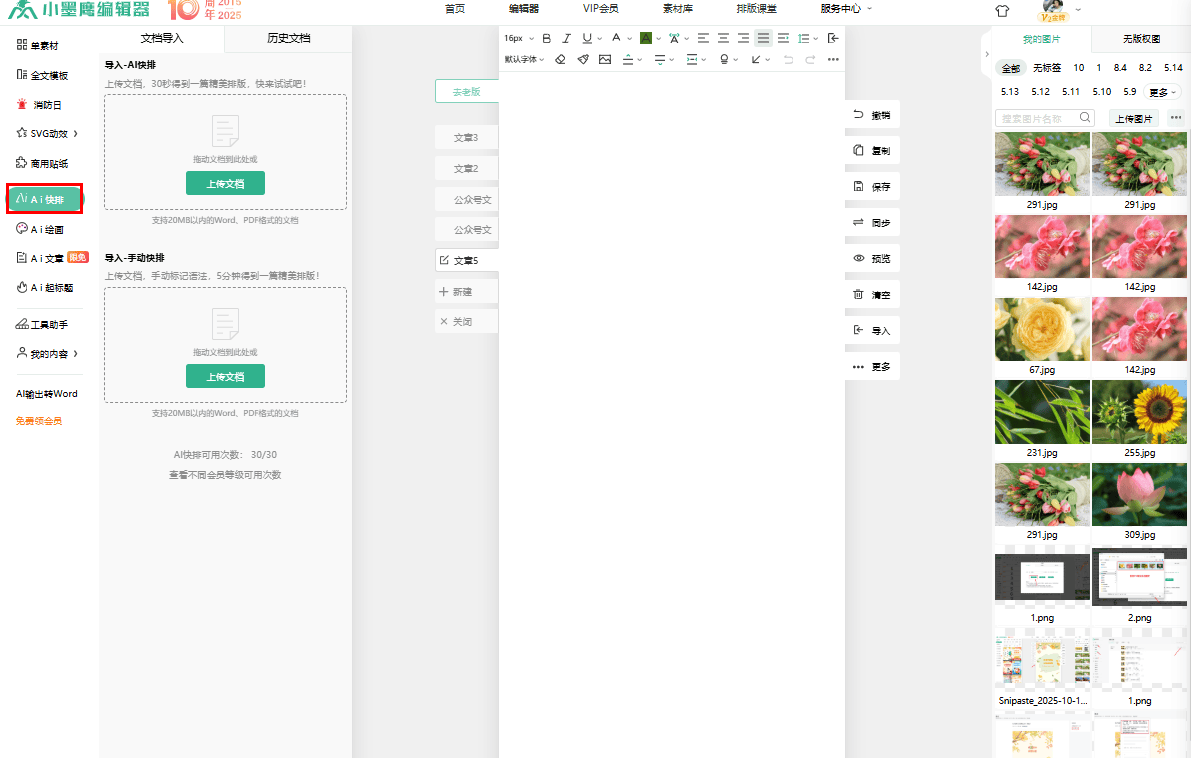
Task: Select the eraser clear-format tool
Action: tap(561, 59)
